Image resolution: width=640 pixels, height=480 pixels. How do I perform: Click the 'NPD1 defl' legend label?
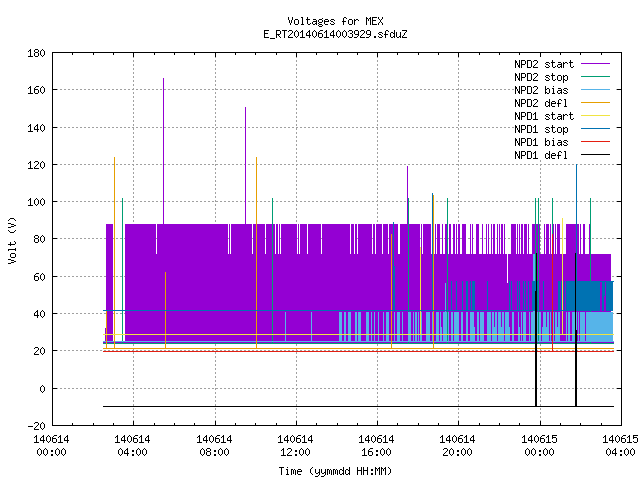541,156
